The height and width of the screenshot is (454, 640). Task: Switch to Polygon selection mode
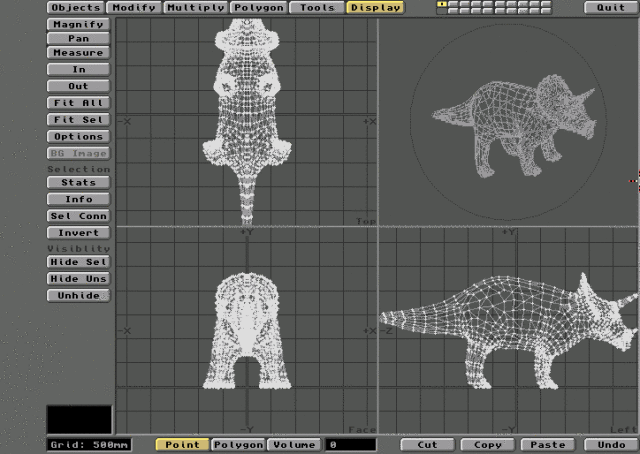[x=238, y=444]
